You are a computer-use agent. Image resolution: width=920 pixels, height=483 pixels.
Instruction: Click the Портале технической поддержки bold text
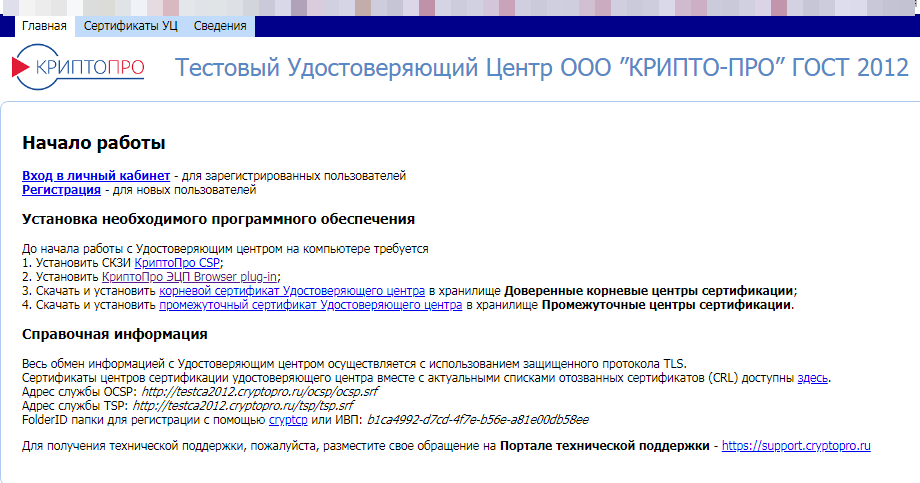point(605,446)
